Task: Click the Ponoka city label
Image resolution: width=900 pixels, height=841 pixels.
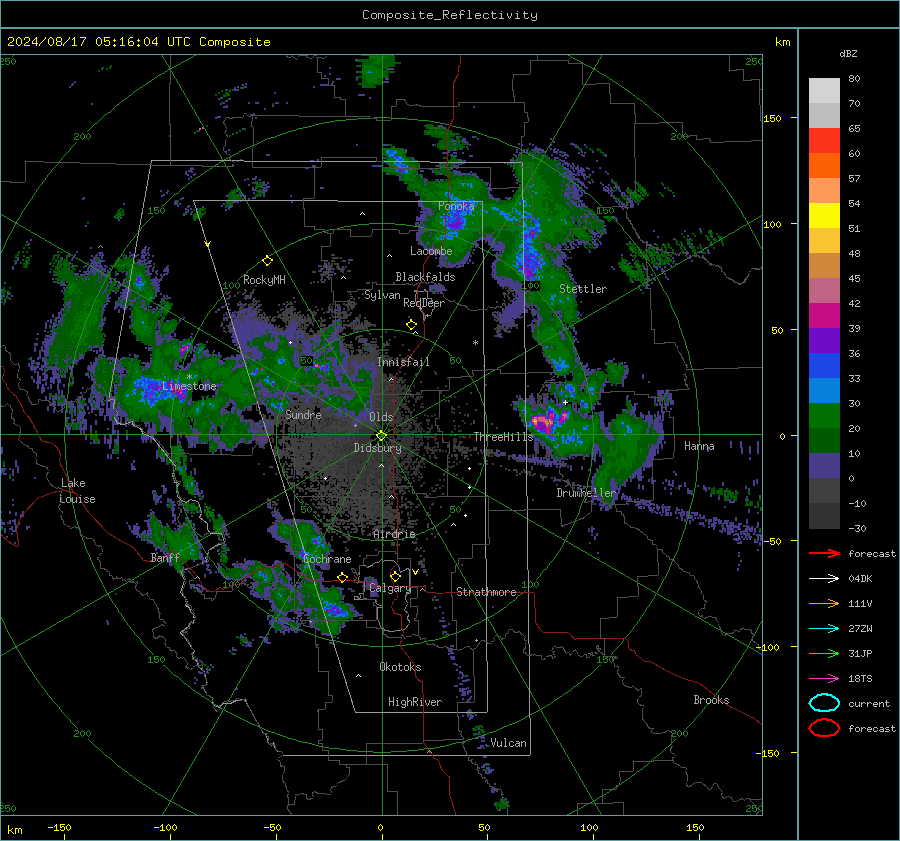Action: (456, 206)
